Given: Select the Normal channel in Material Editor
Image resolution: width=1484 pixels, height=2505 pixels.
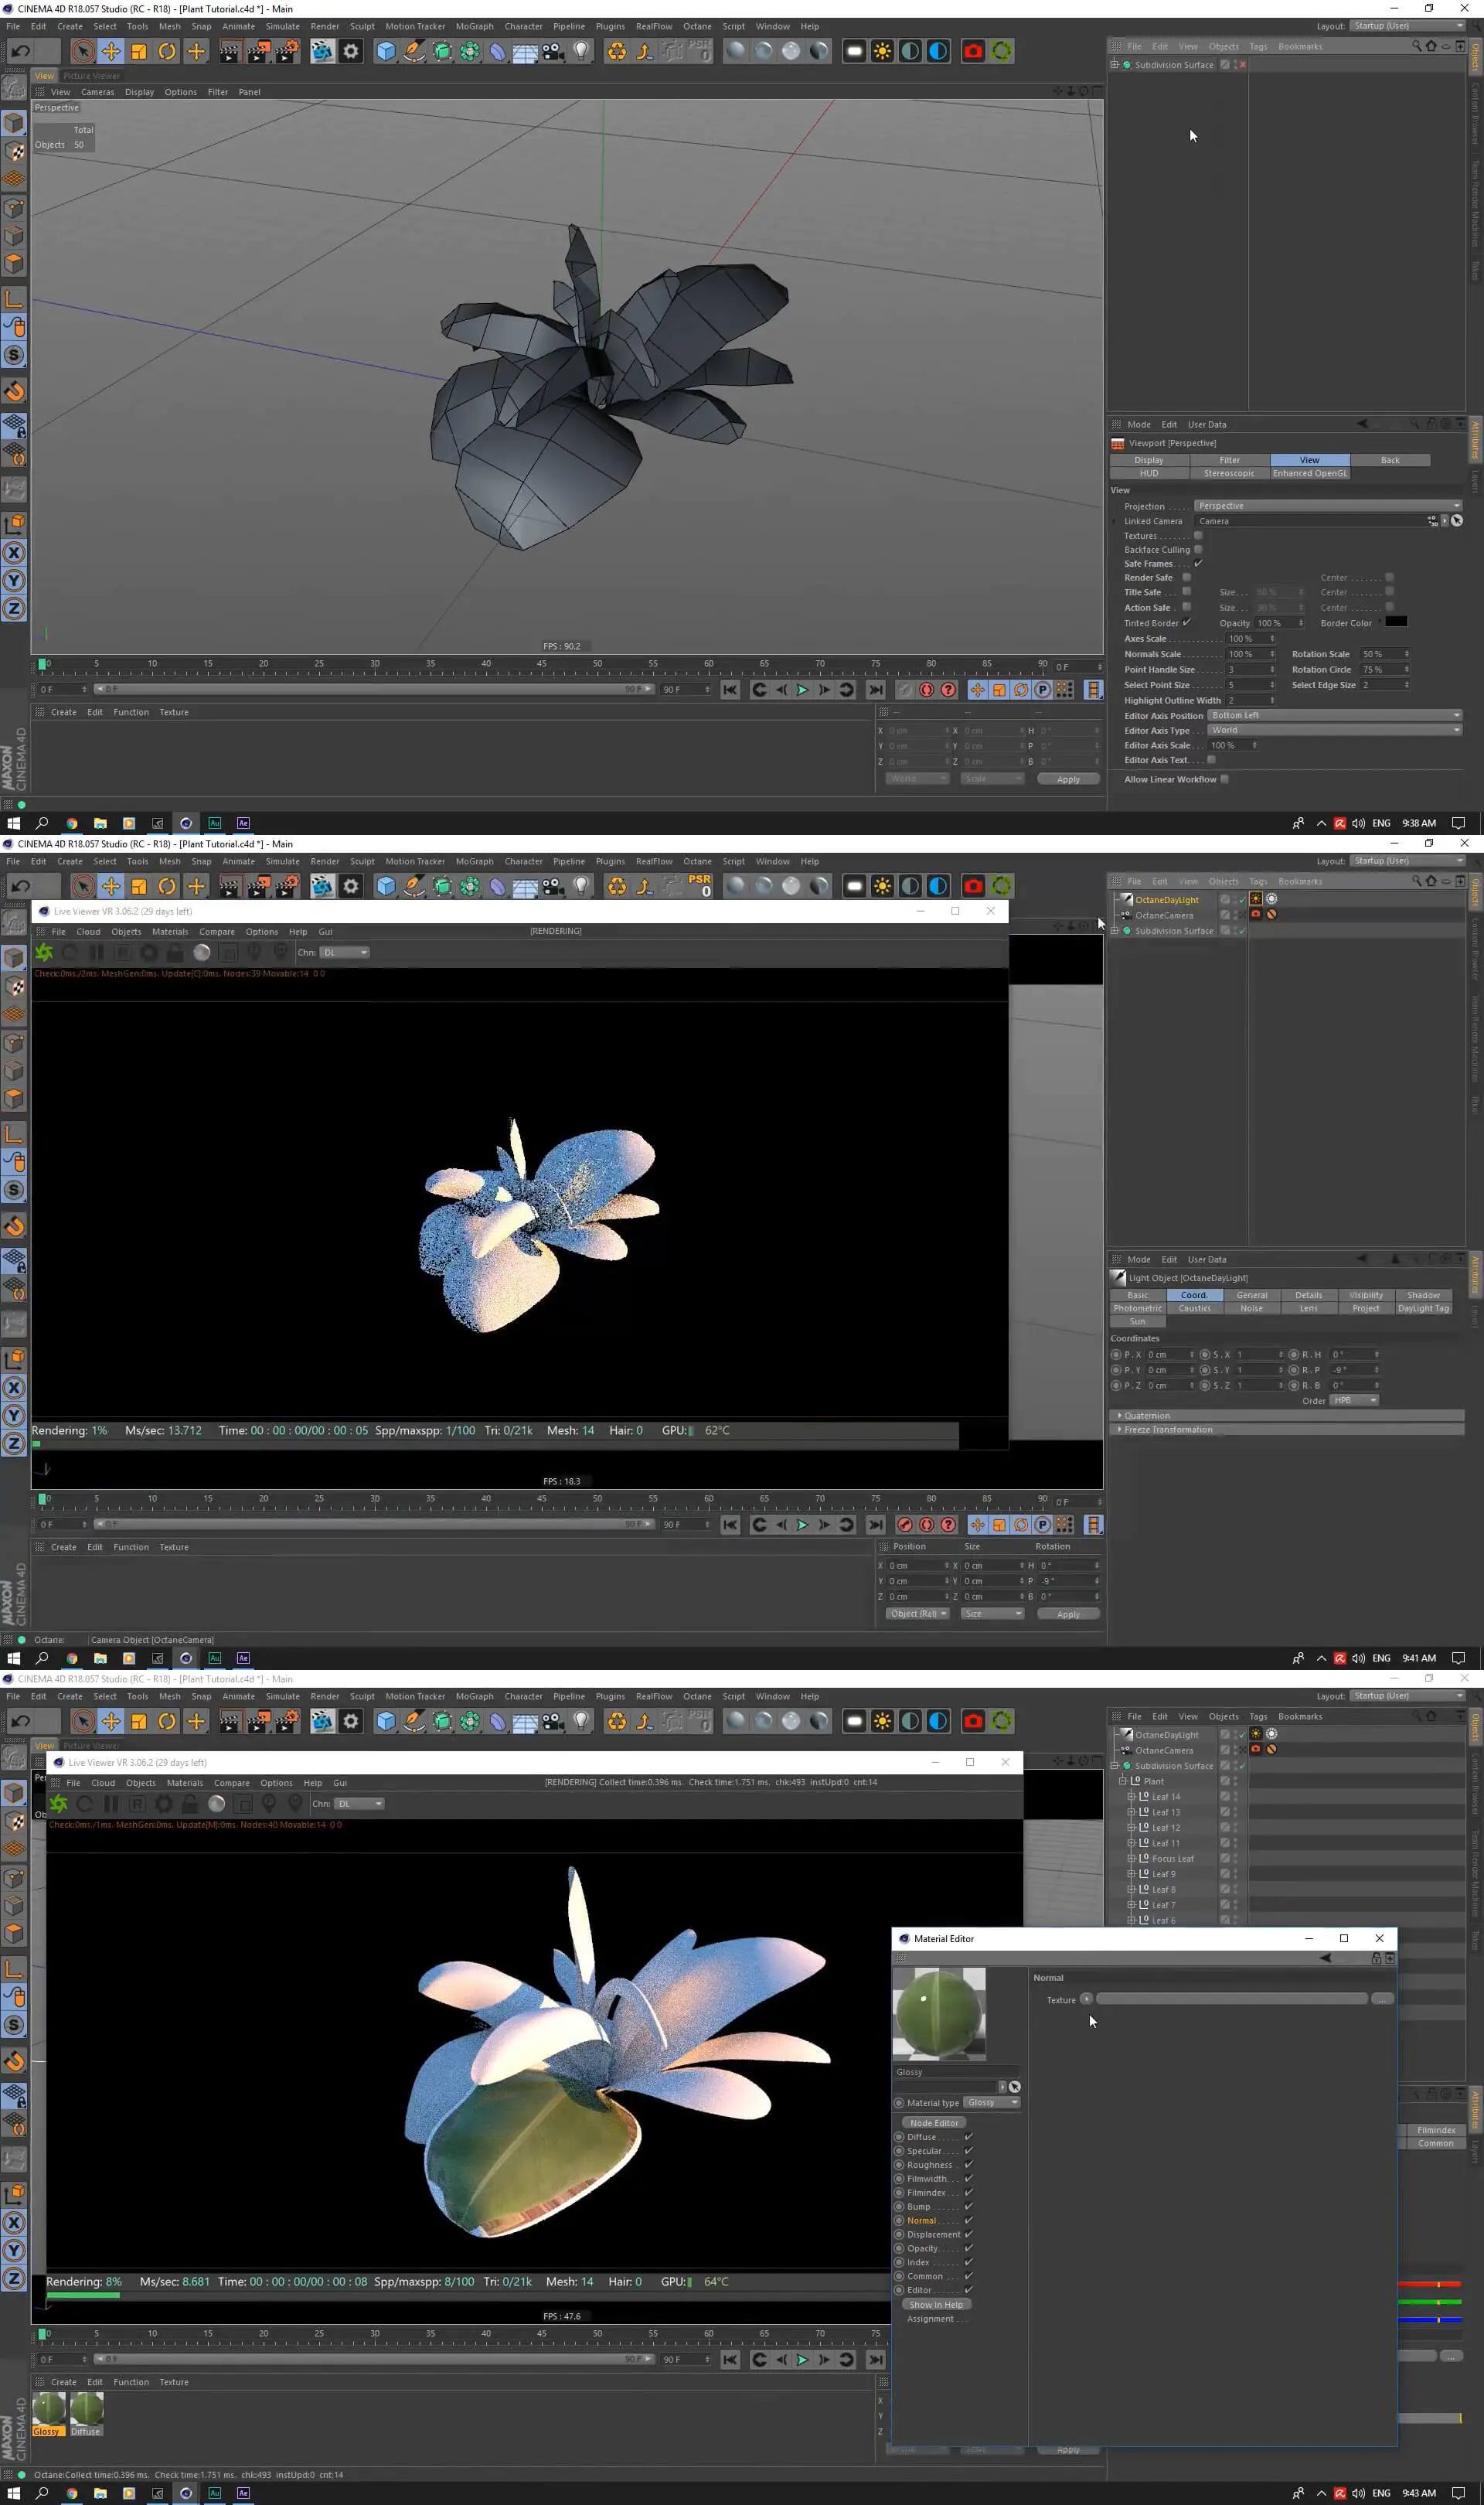Looking at the screenshot, I should [x=921, y=2220].
